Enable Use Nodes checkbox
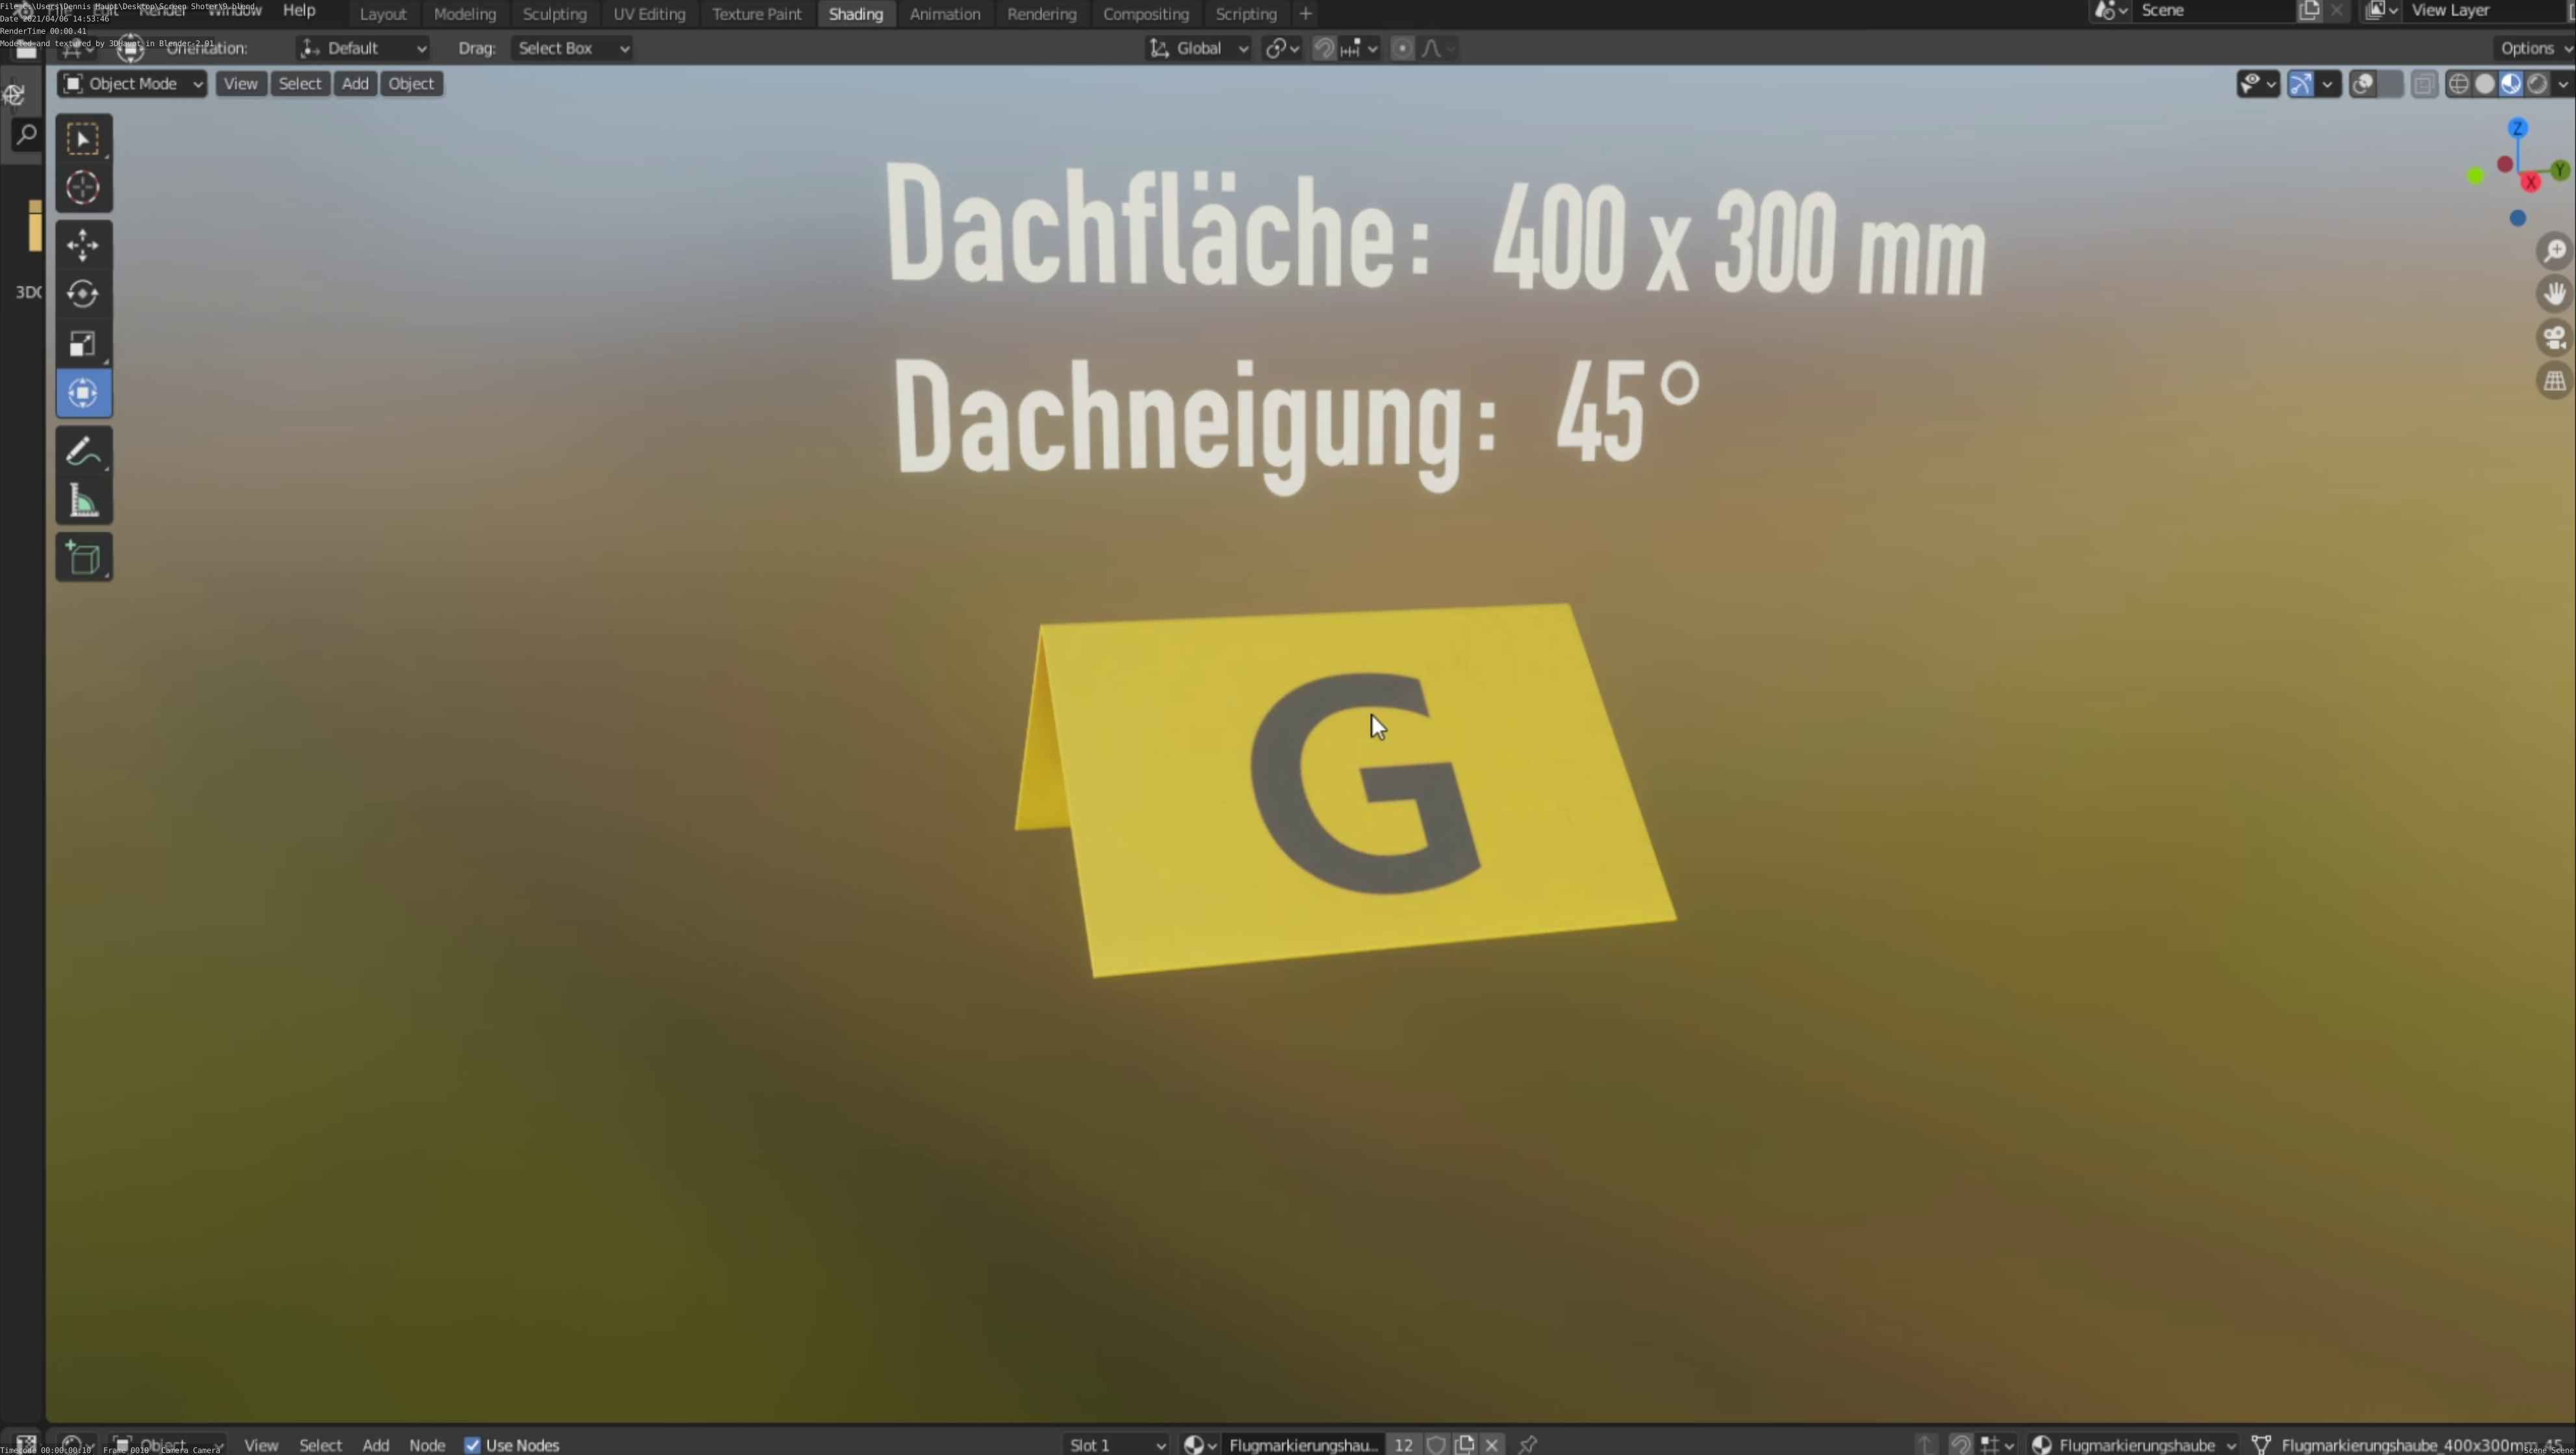 (472, 1445)
